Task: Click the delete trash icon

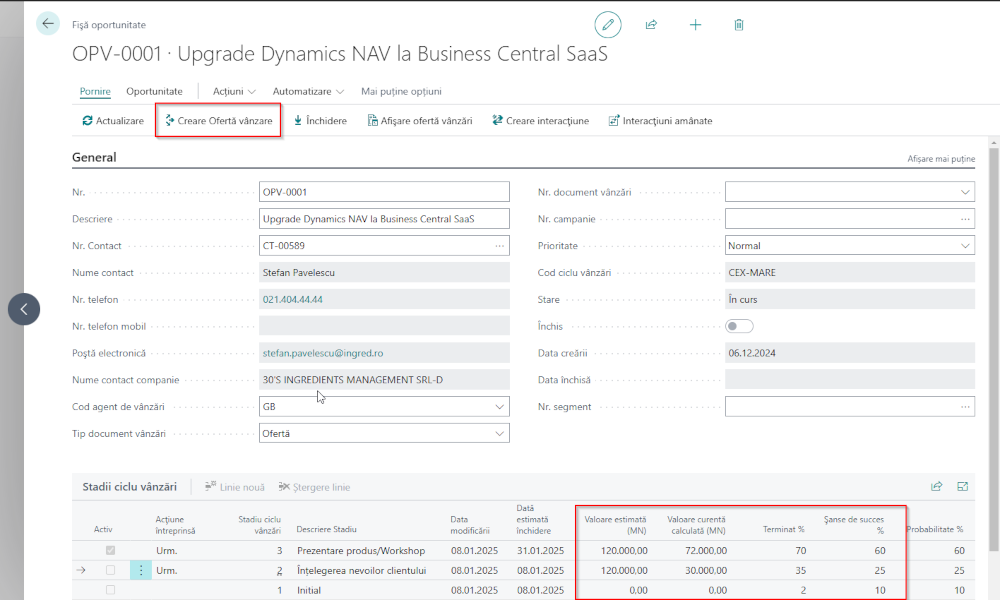Action: coord(739,25)
